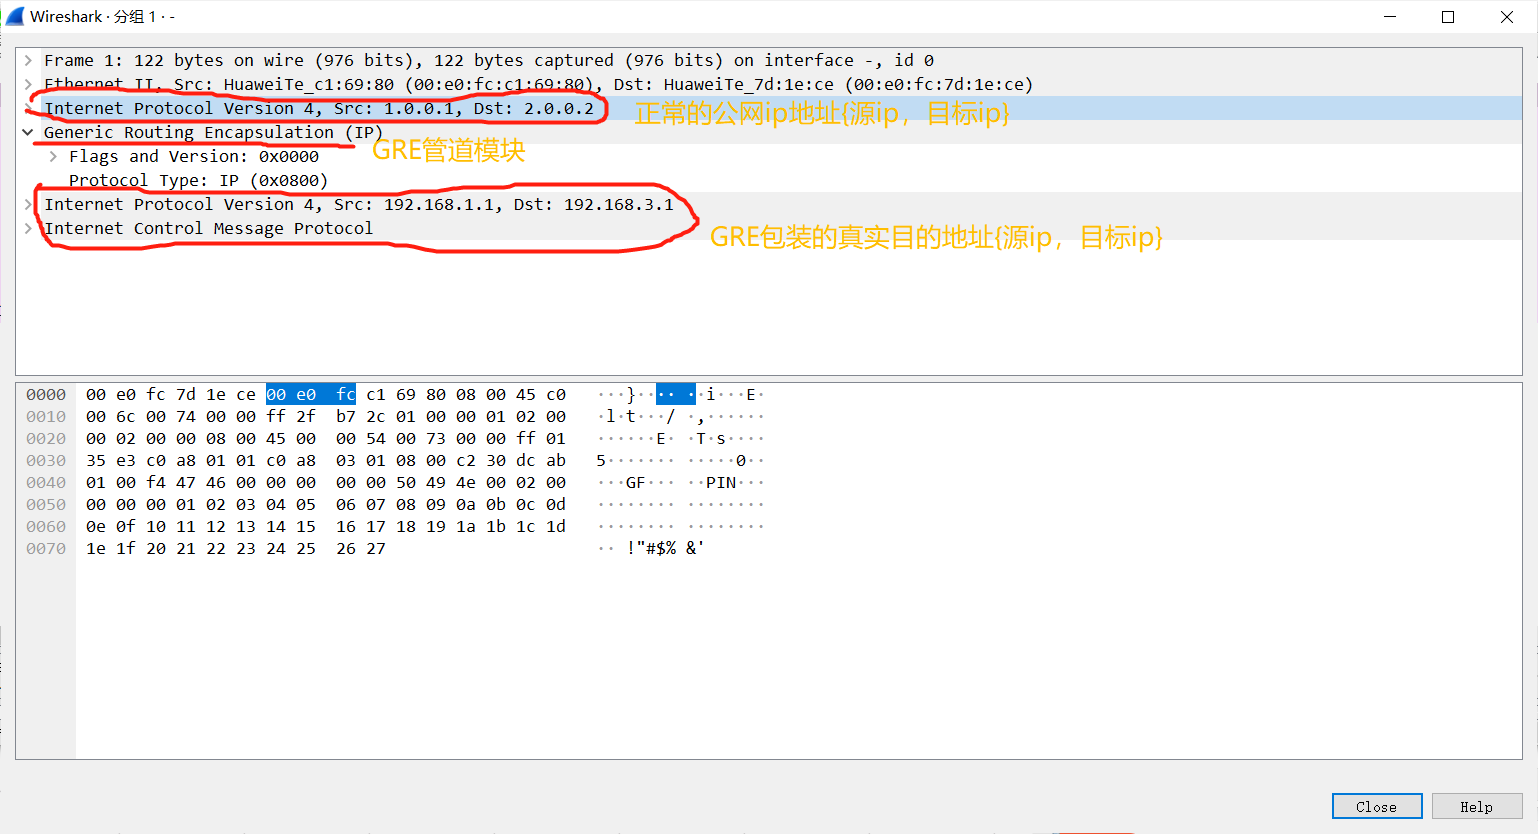
Task: Collapse the Generic Routing Encapsulation node
Action: click(29, 132)
